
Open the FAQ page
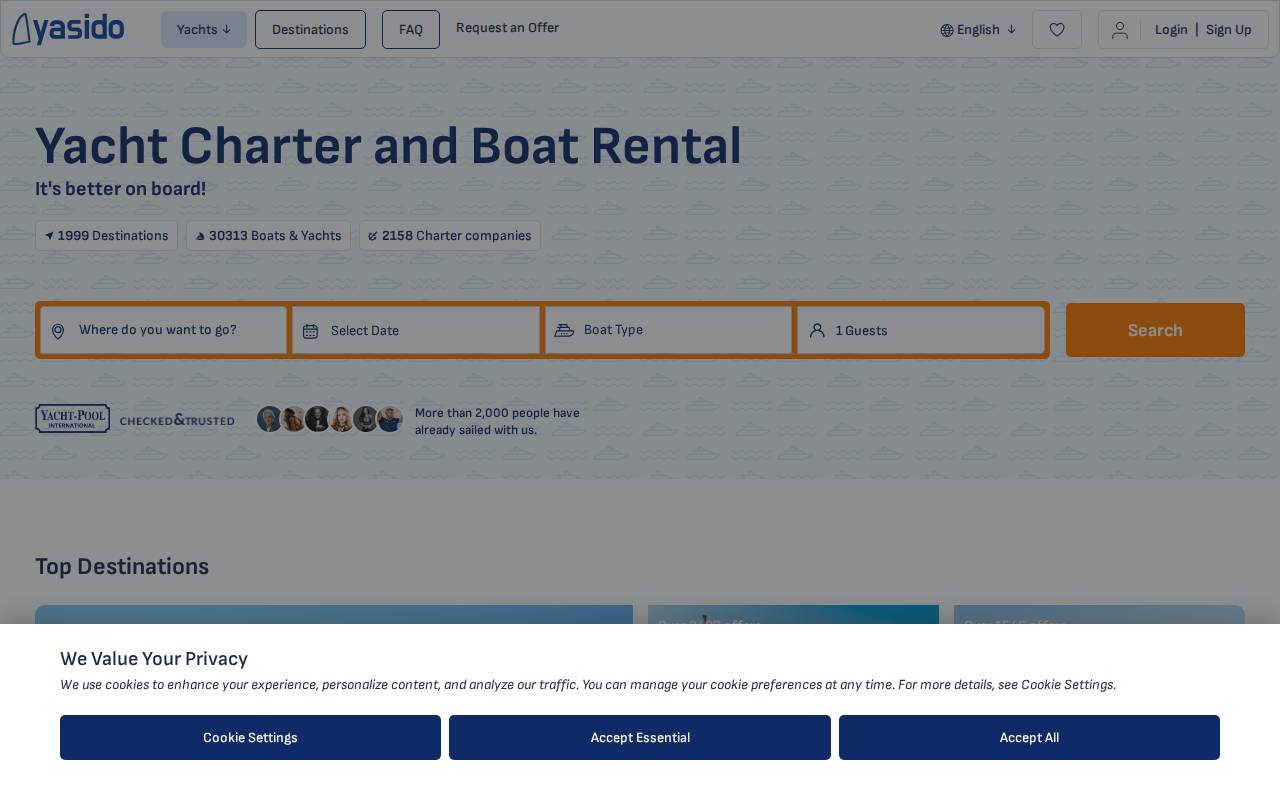pos(411,30)
